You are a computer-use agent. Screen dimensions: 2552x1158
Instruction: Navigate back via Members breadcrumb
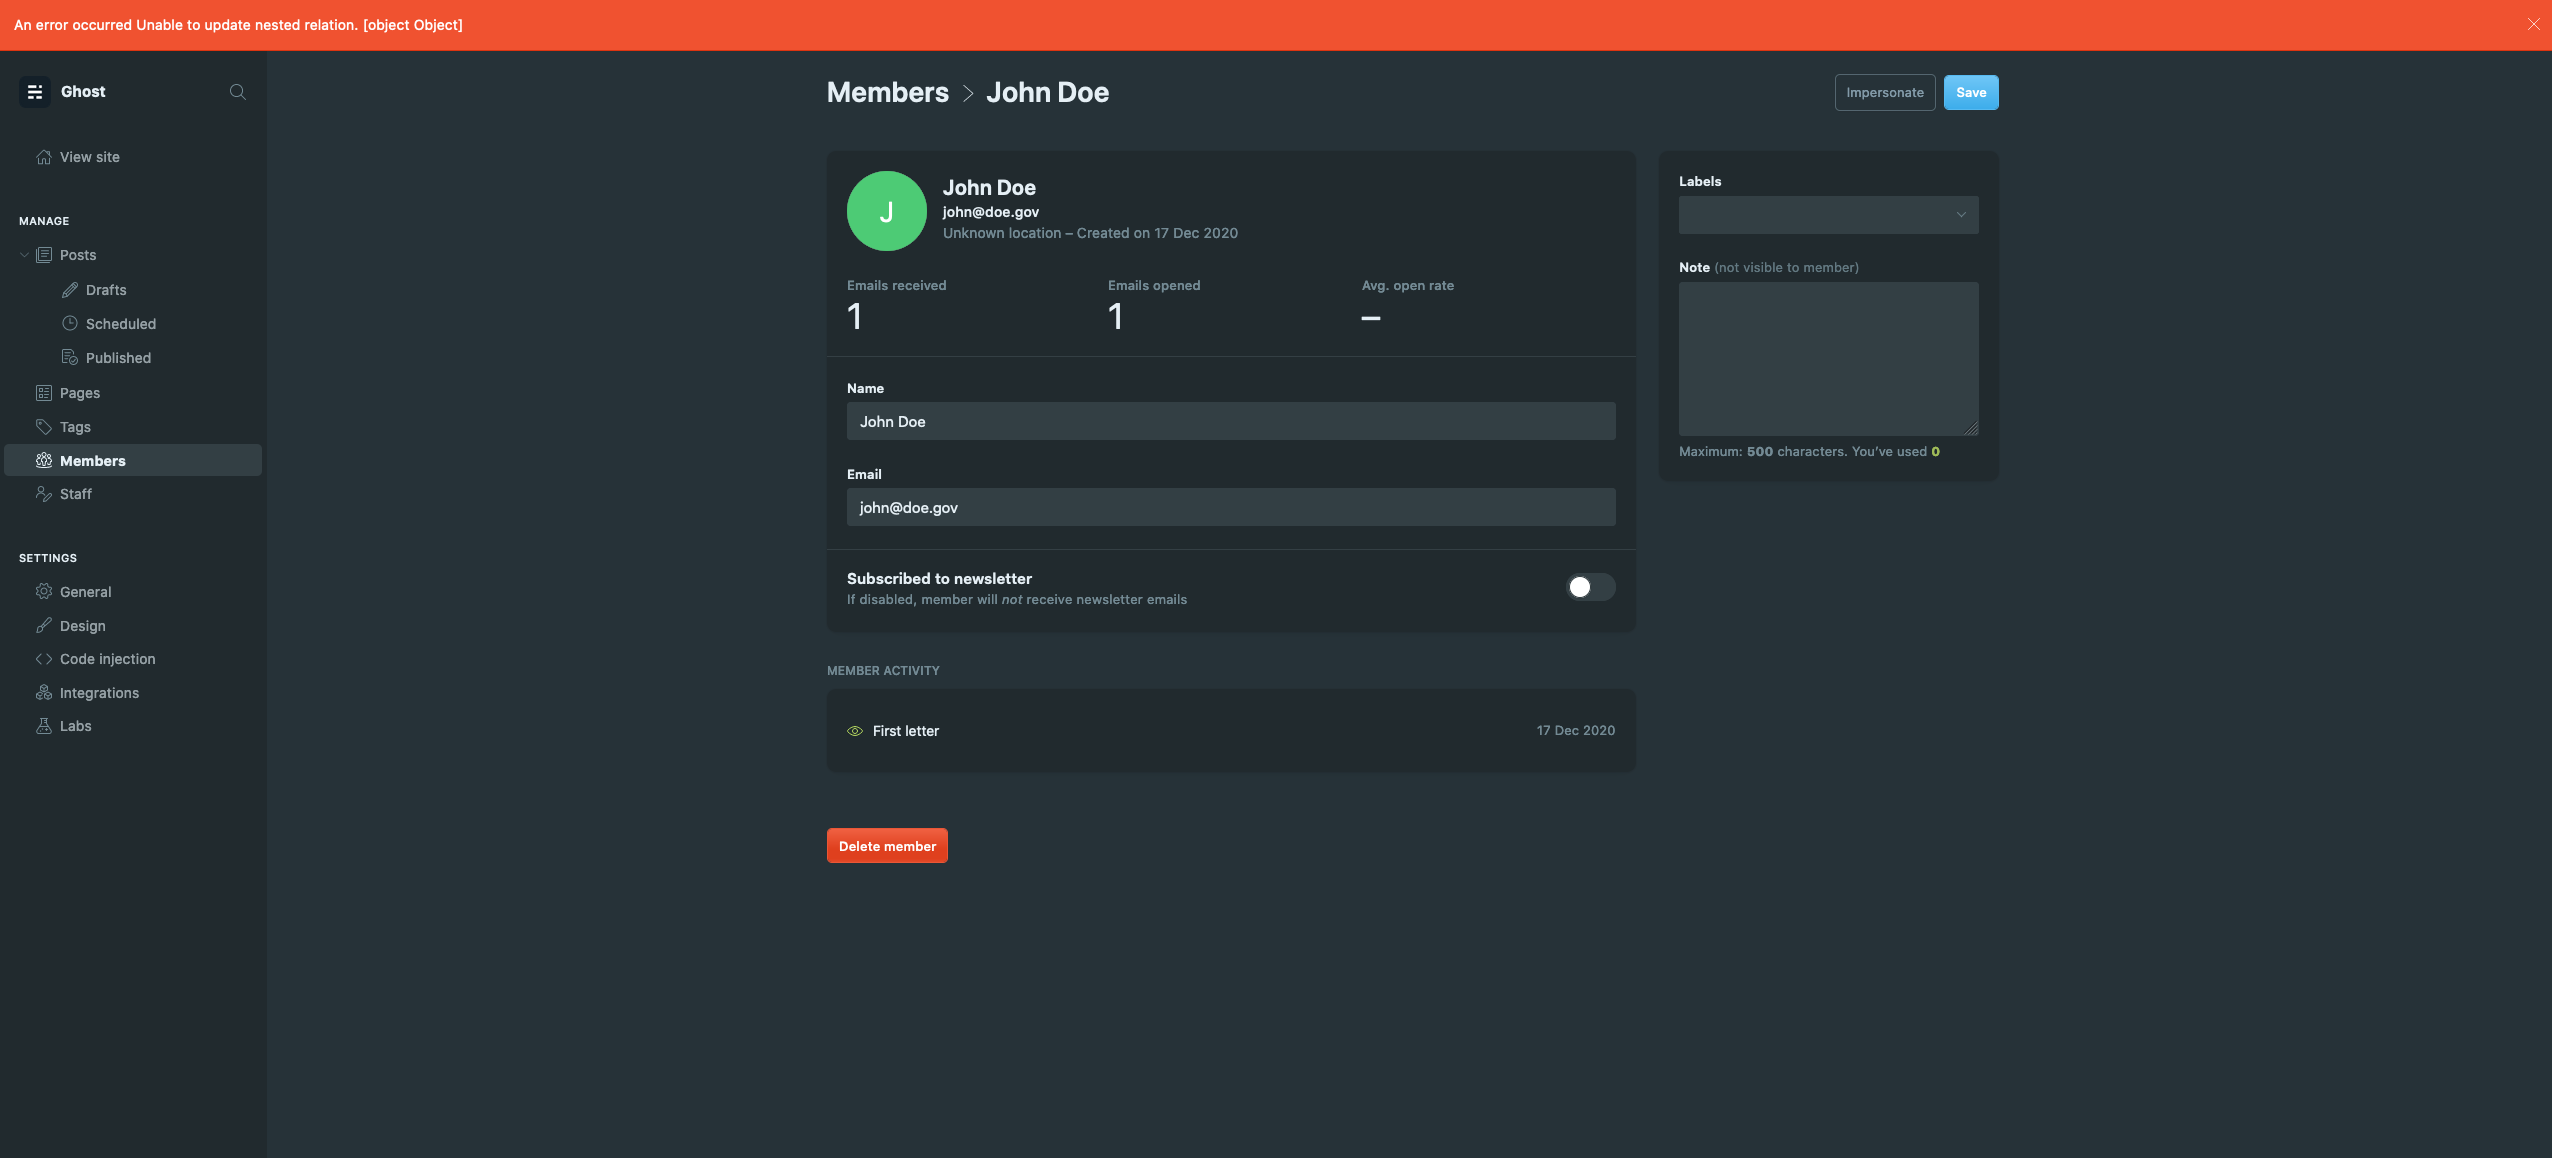pyautogui.click(x=887, y=92)
